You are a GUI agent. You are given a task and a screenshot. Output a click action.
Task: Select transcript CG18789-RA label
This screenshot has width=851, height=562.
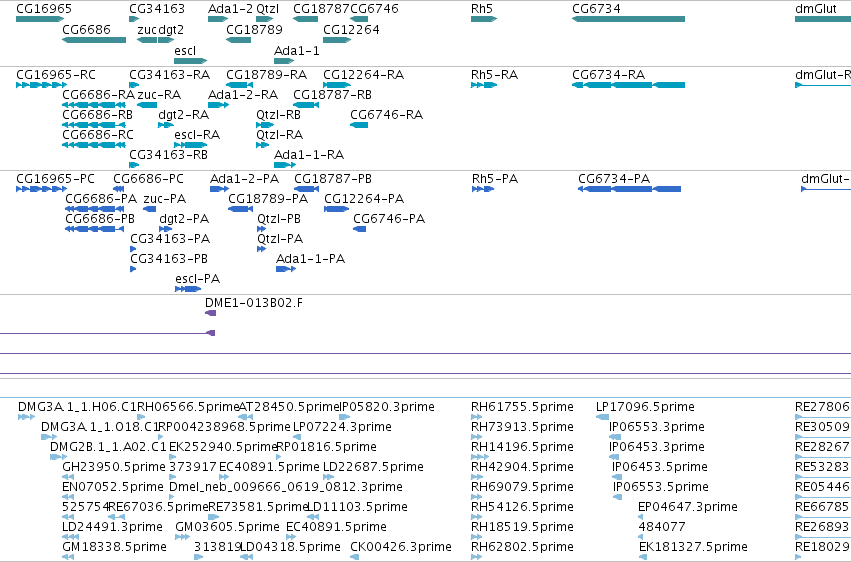pyautogui.click(x=266, y=74)
